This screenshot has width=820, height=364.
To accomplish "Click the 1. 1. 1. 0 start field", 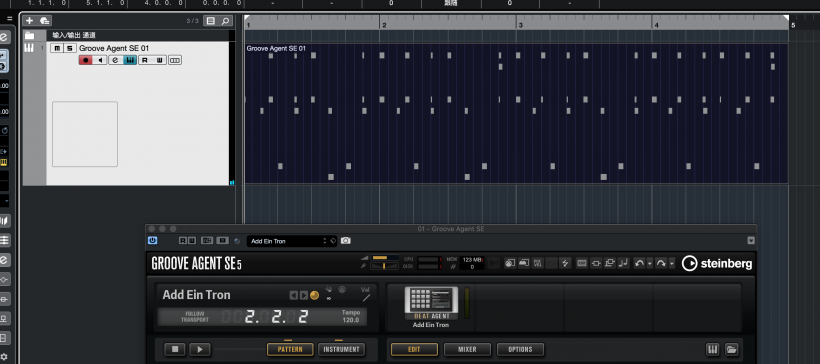I will point(47,3).
